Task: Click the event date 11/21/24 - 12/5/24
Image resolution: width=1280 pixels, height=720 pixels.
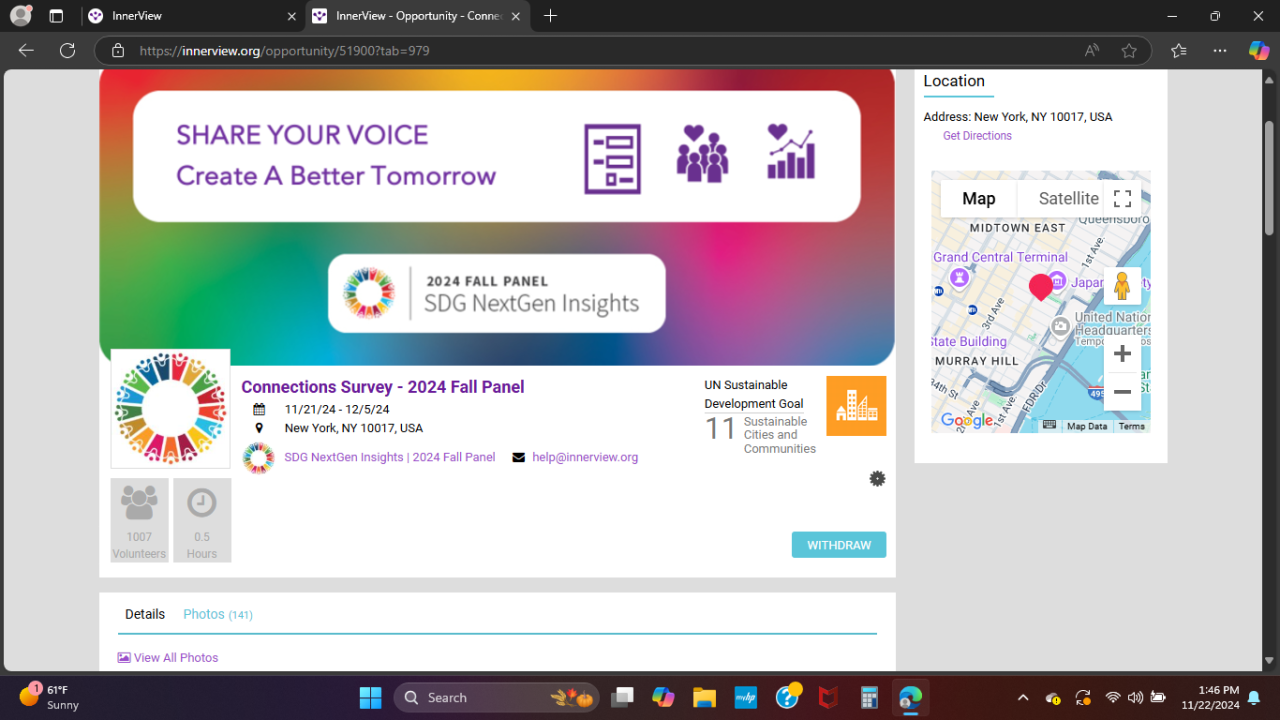Action: 337,409
